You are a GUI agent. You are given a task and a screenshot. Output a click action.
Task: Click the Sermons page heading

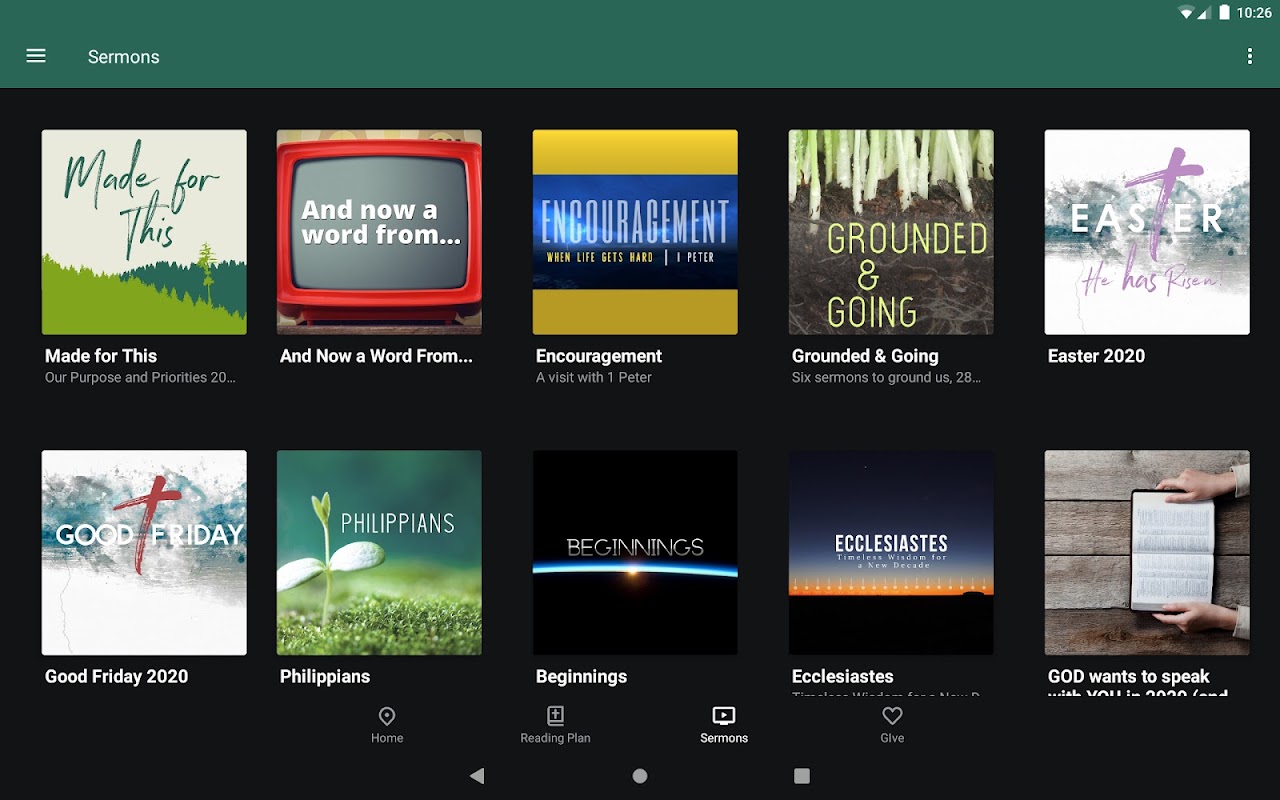[124, 57]
